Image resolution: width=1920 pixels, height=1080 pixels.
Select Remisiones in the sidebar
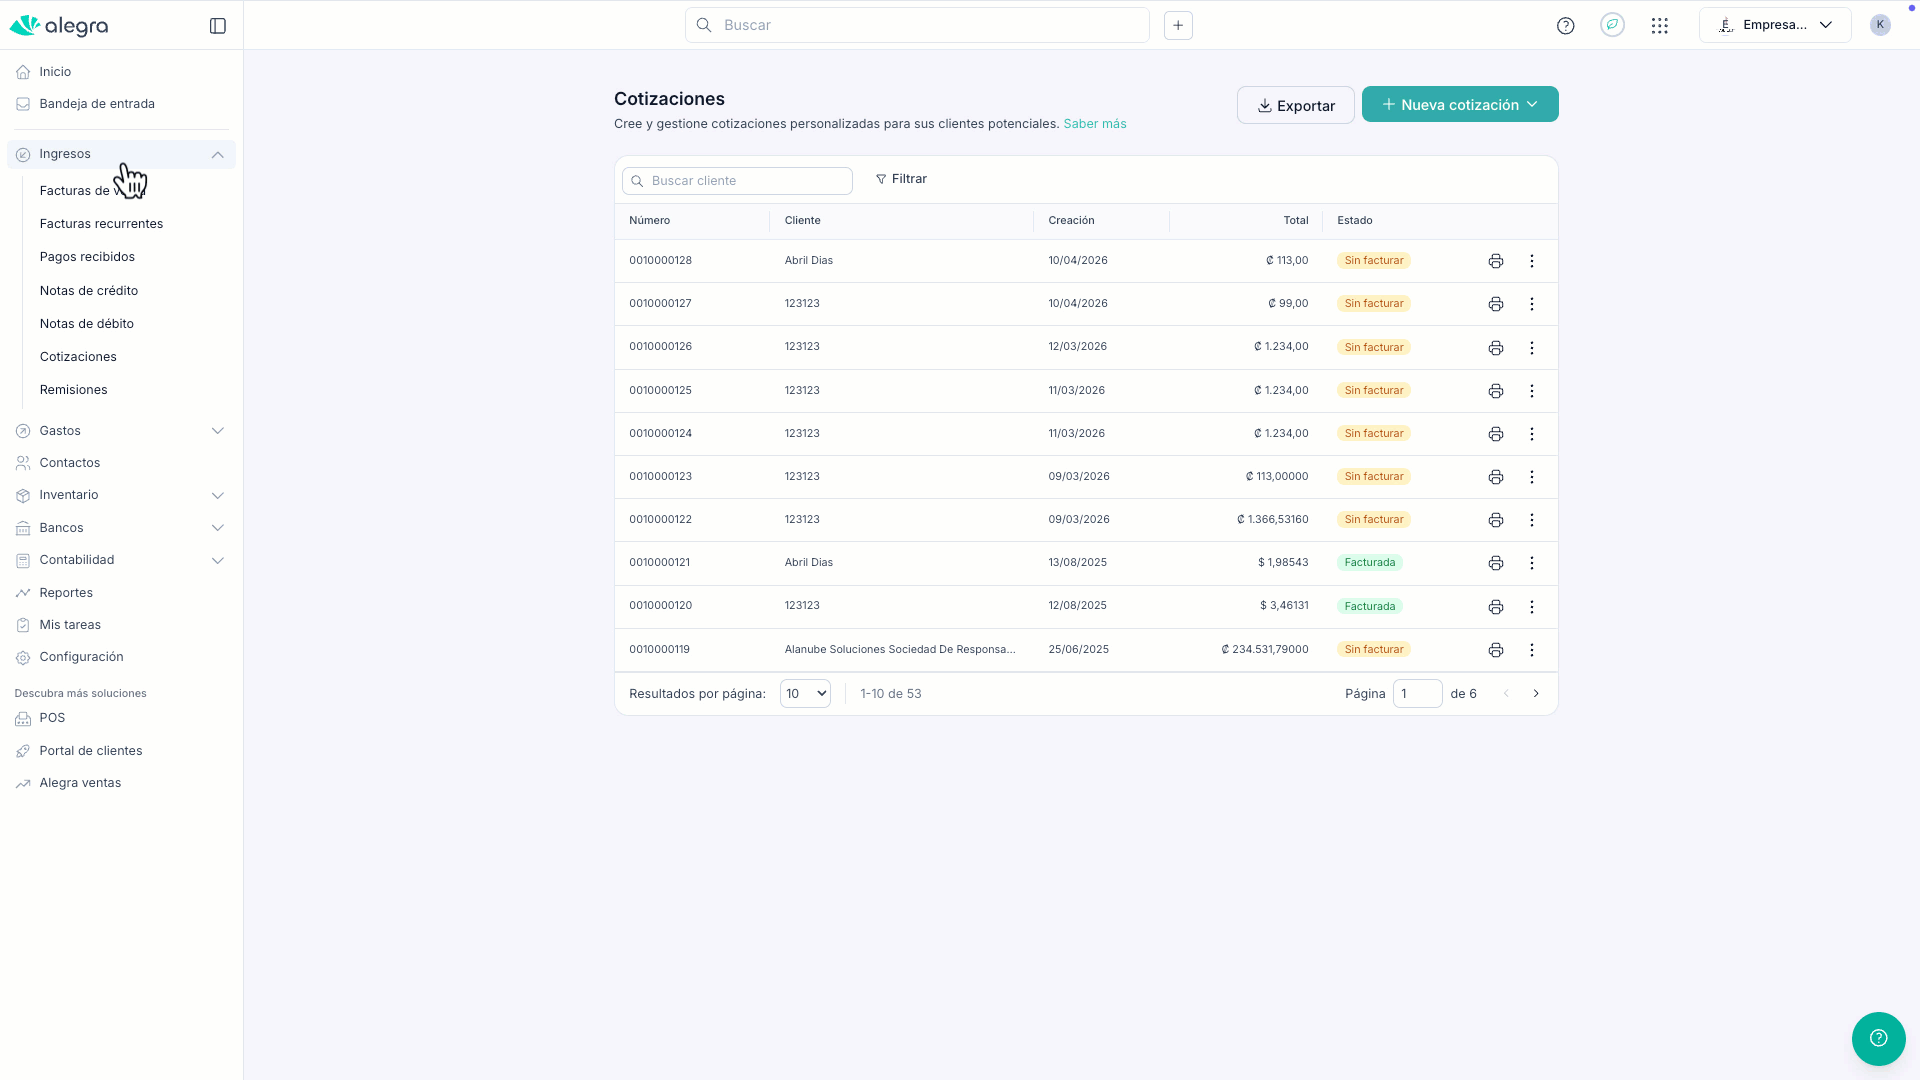(74, 390)
